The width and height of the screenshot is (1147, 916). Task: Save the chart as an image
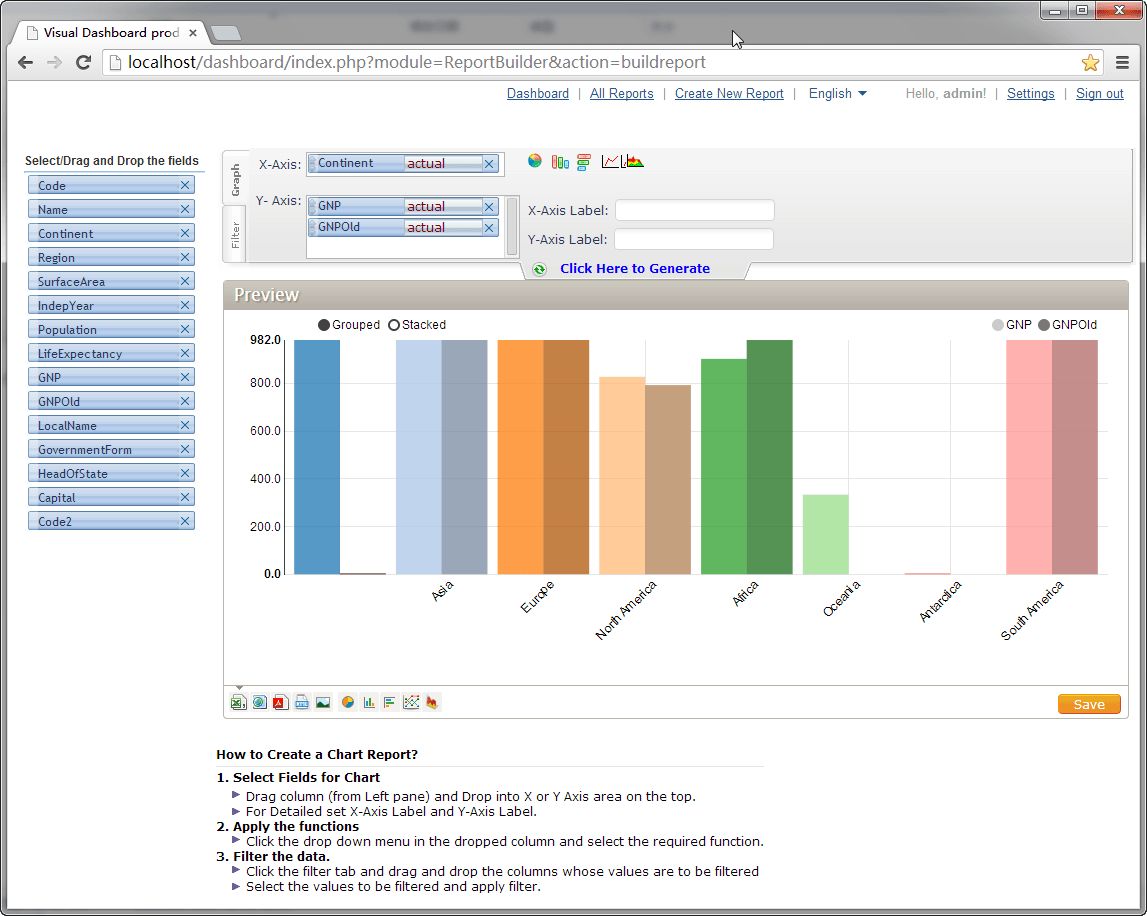[x=322, y=702]
